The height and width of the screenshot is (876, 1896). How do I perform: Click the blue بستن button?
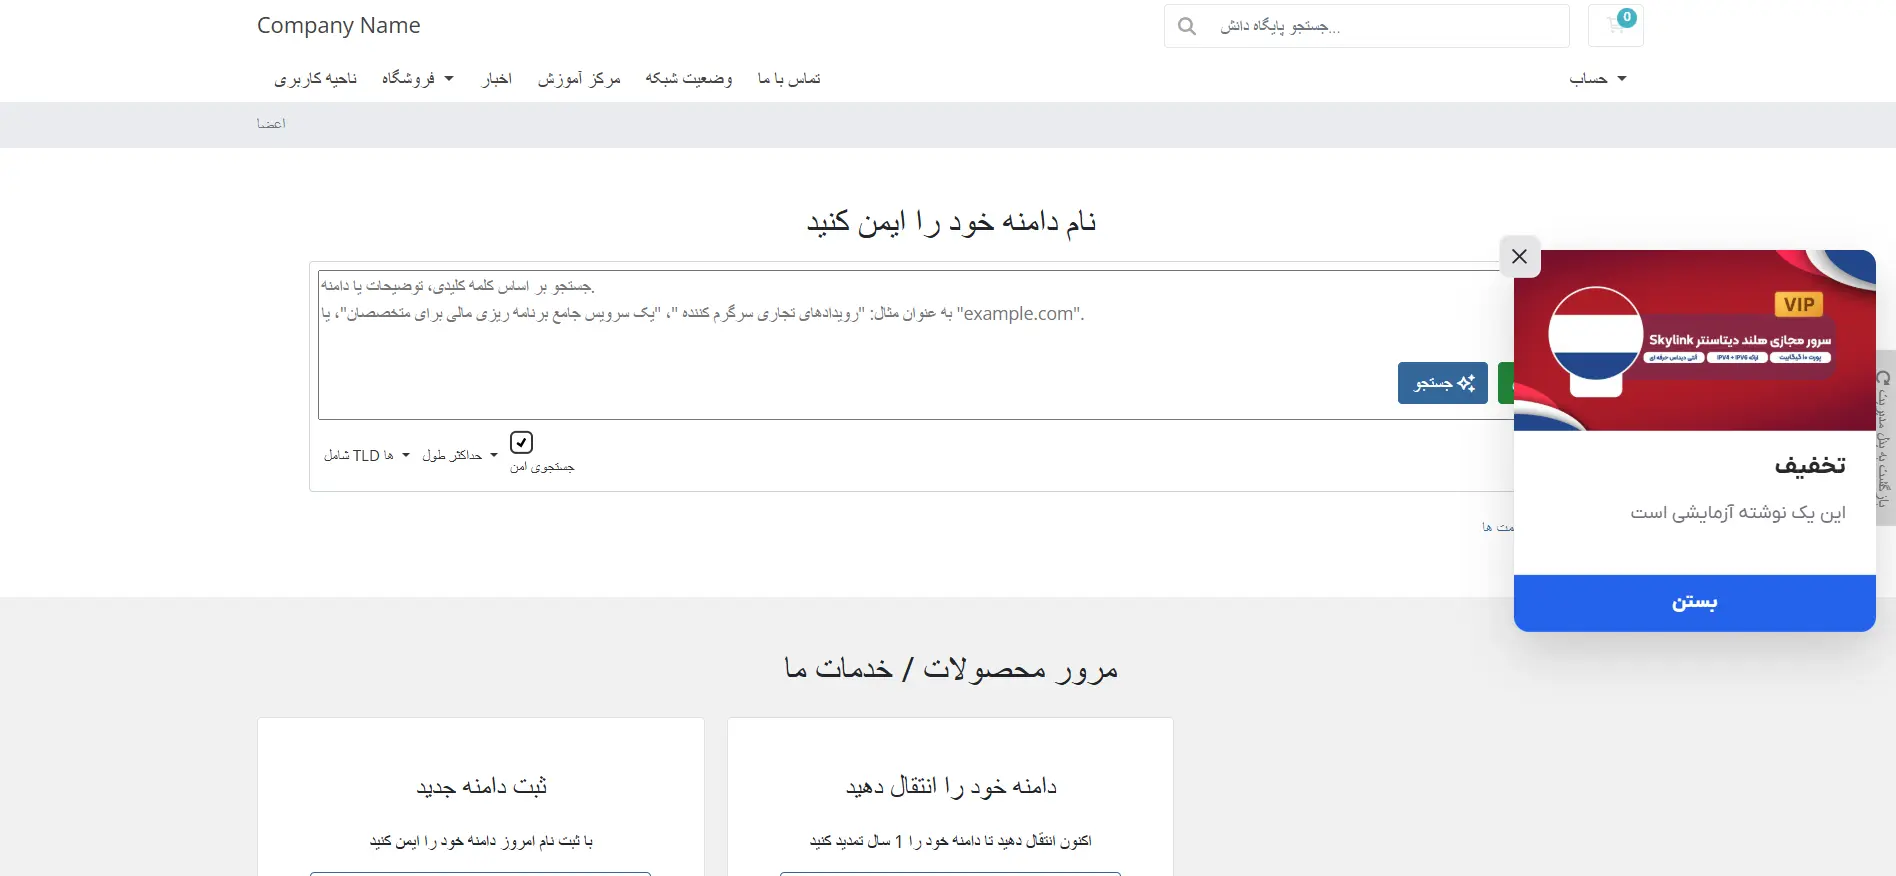[x=1694, y=603]
